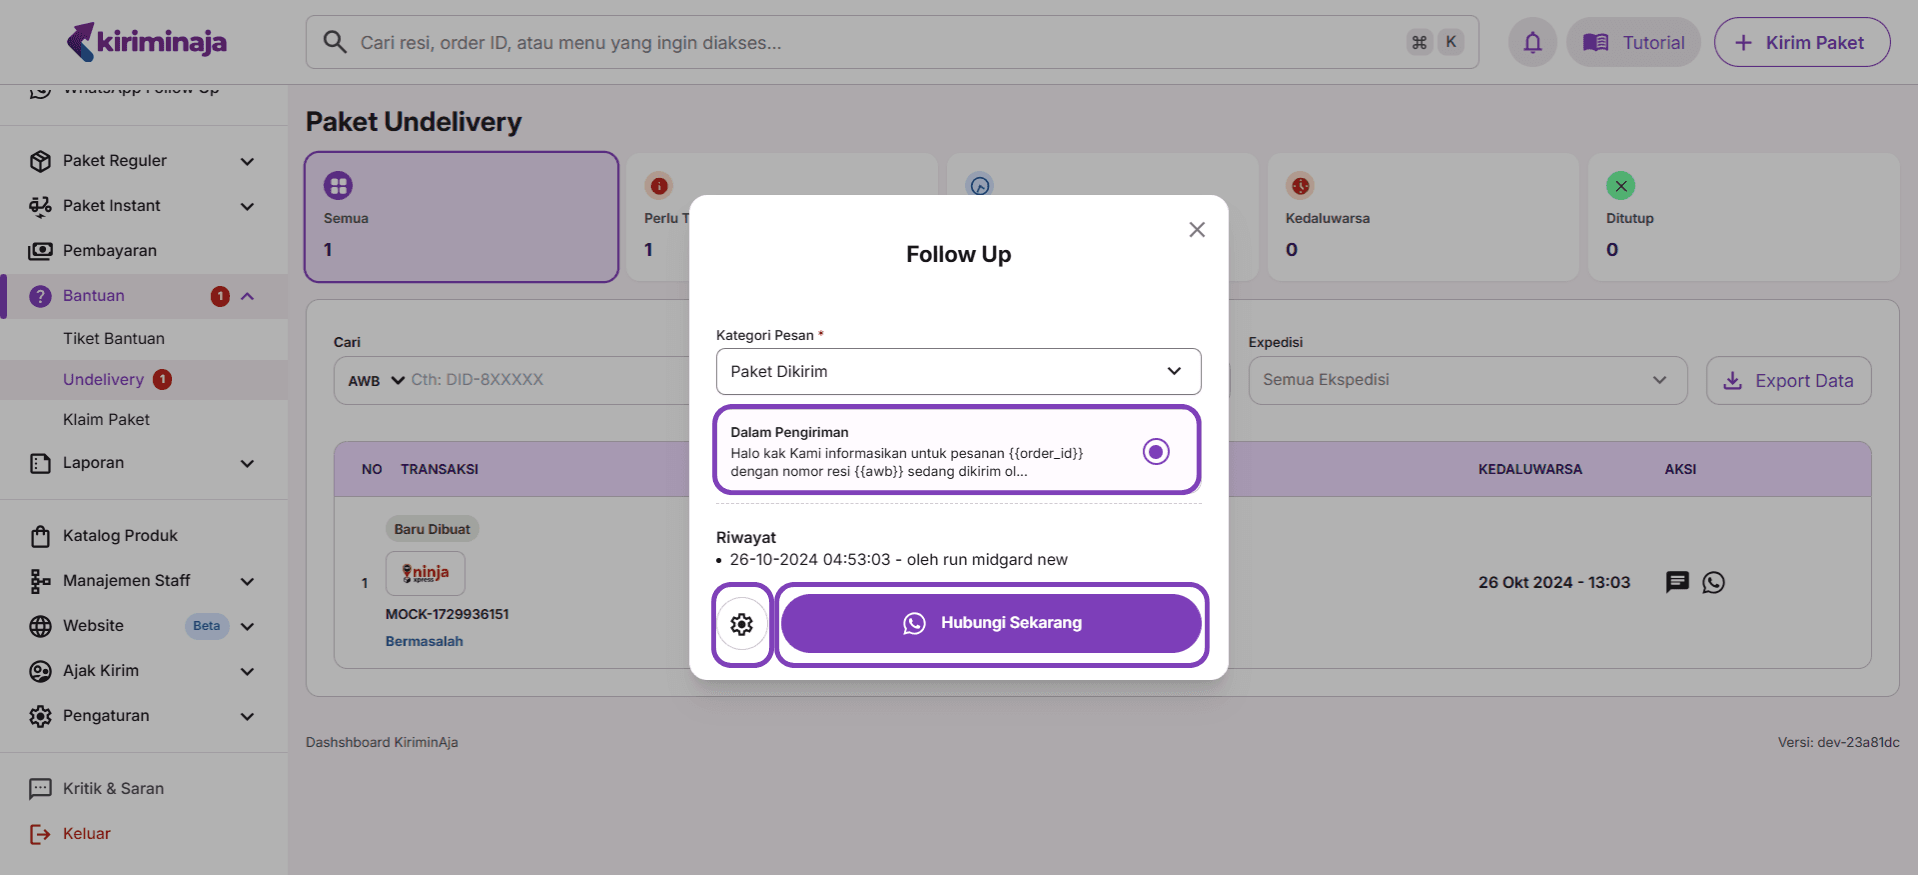Close the Follow Up dialog
The width and height of the screenshot is (1920, 875).
point(1196,230)
